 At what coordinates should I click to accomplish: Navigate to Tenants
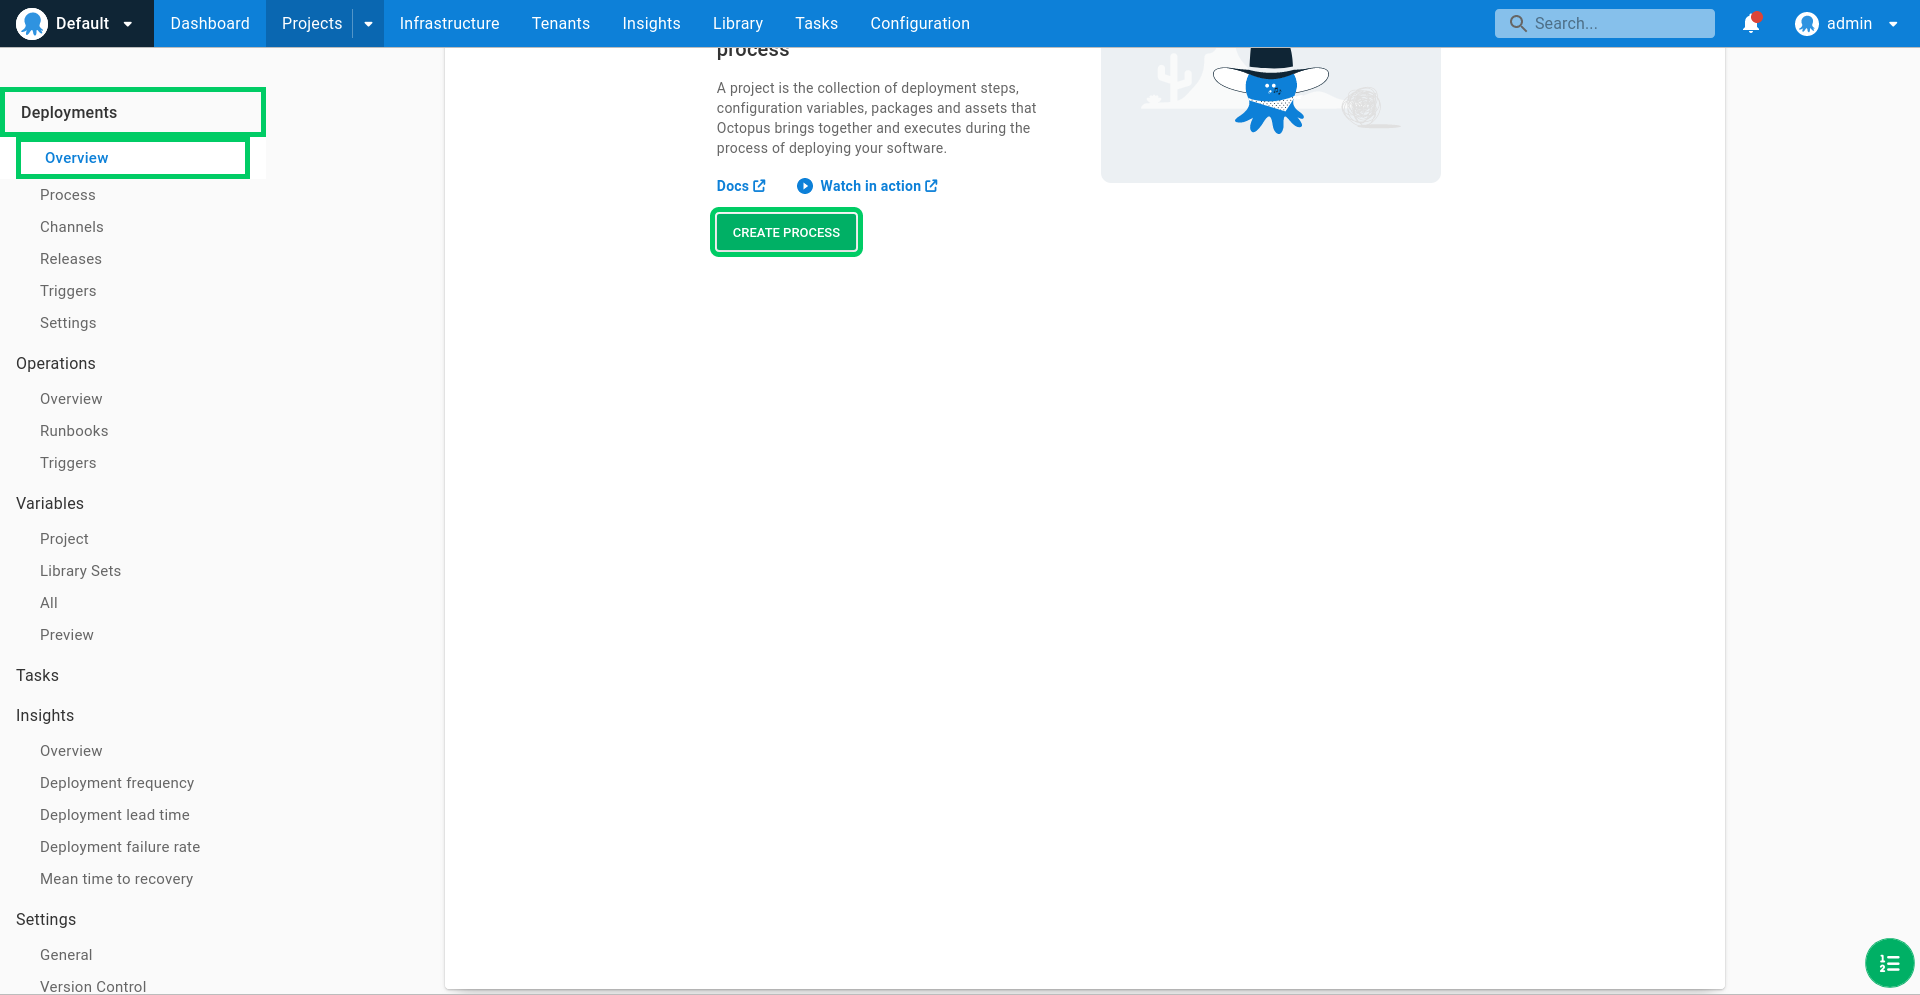(x=560, y=23)
